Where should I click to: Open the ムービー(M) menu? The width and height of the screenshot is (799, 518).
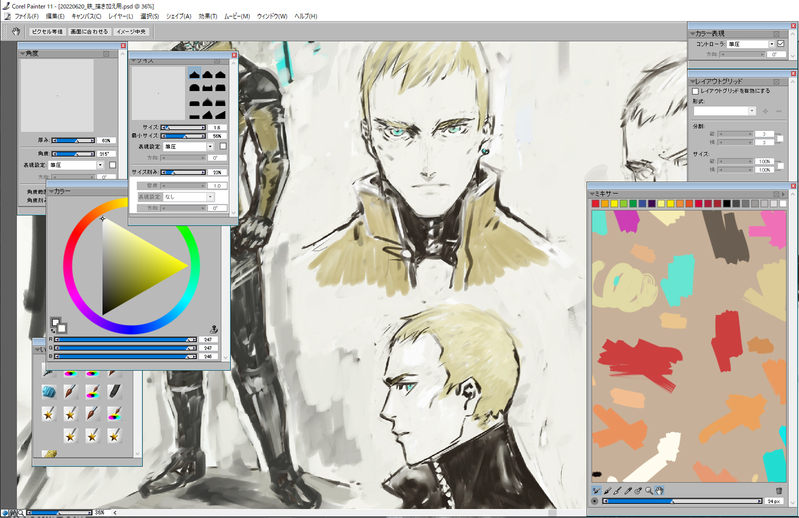[237, 16]
